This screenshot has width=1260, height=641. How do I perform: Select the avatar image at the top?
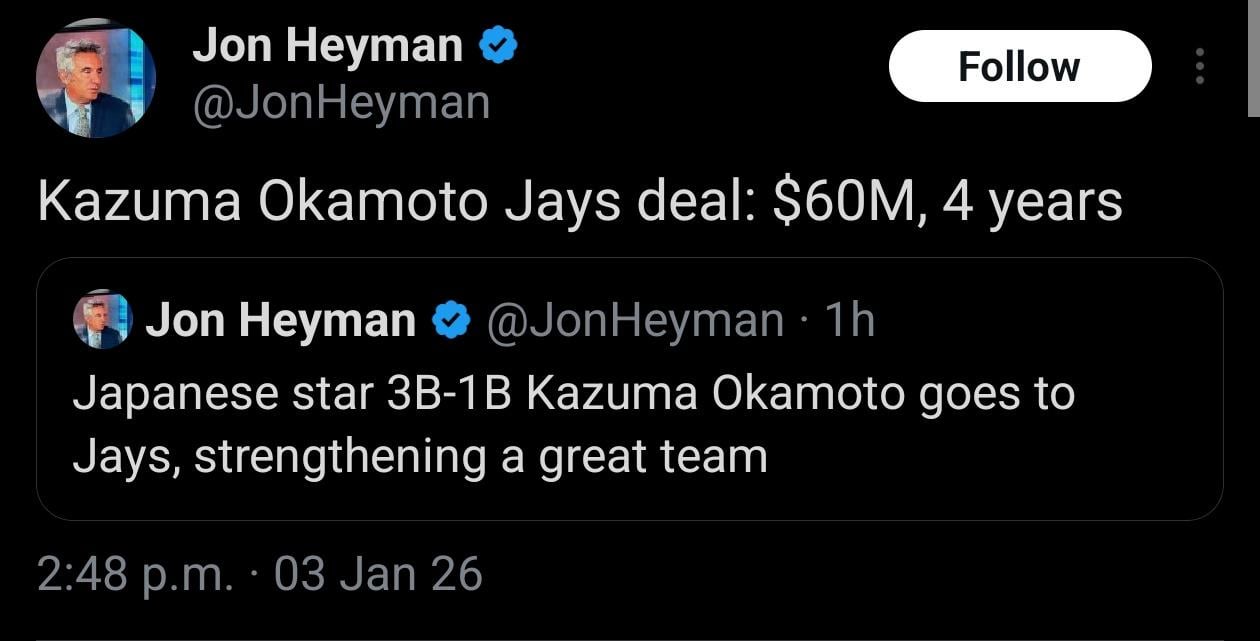97,74
